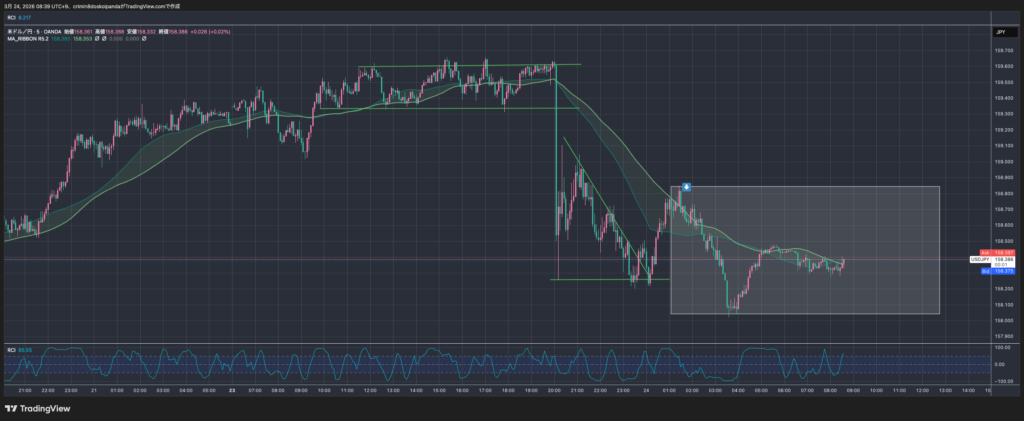Open the JPY currency selector on price axis
Viewport: 1024px width, 421px height.
999,33
